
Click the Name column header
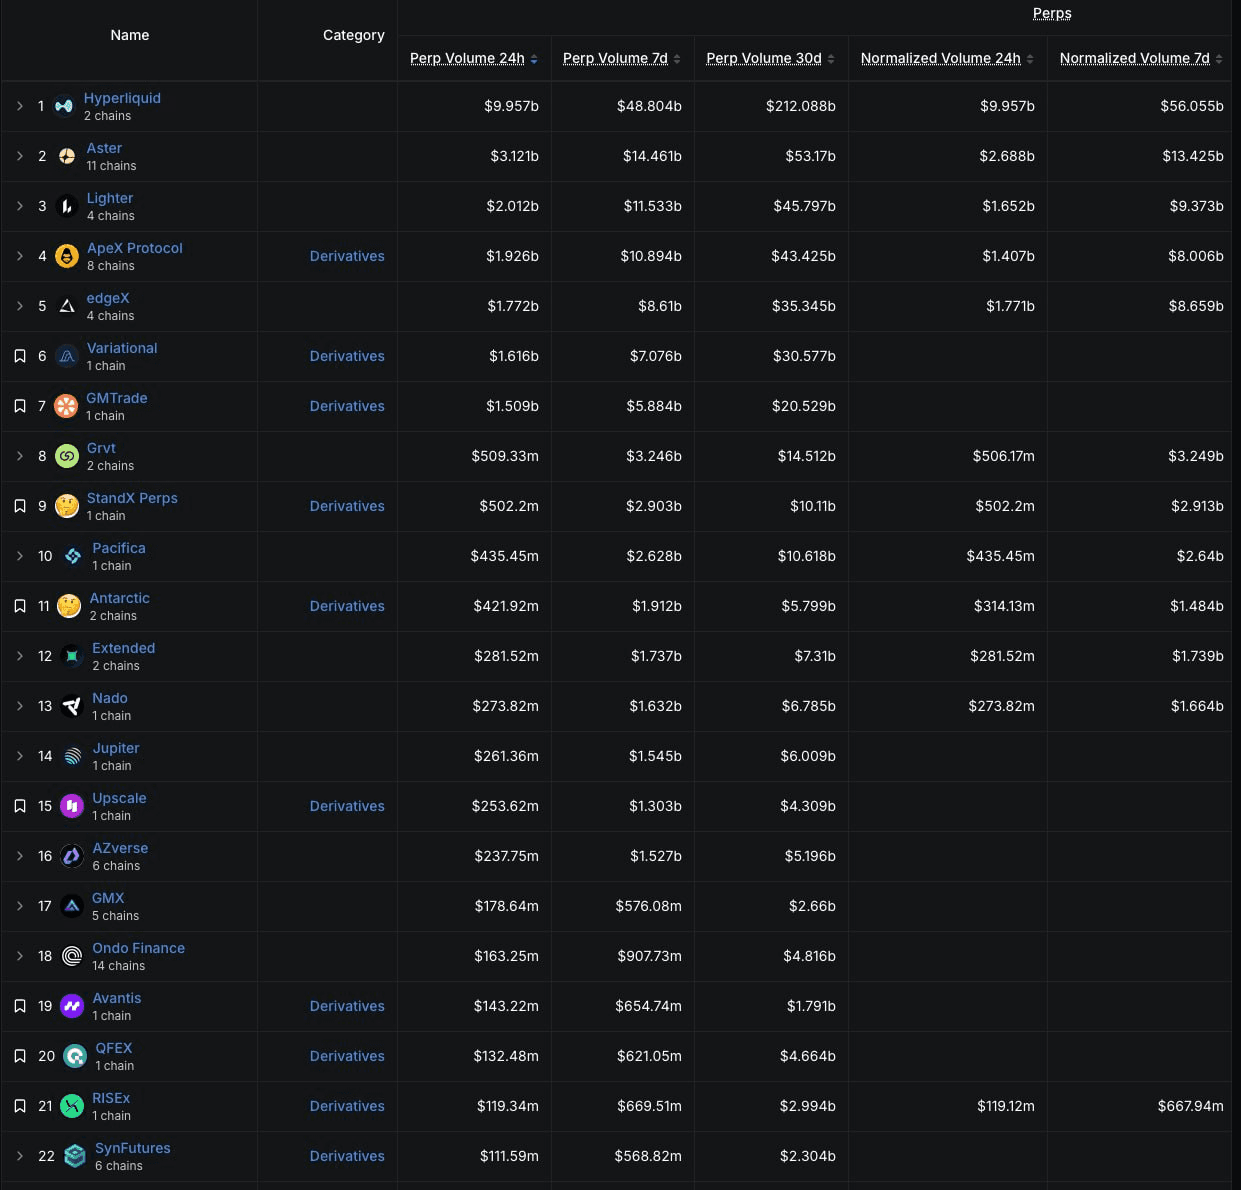[x=130, y=35]
